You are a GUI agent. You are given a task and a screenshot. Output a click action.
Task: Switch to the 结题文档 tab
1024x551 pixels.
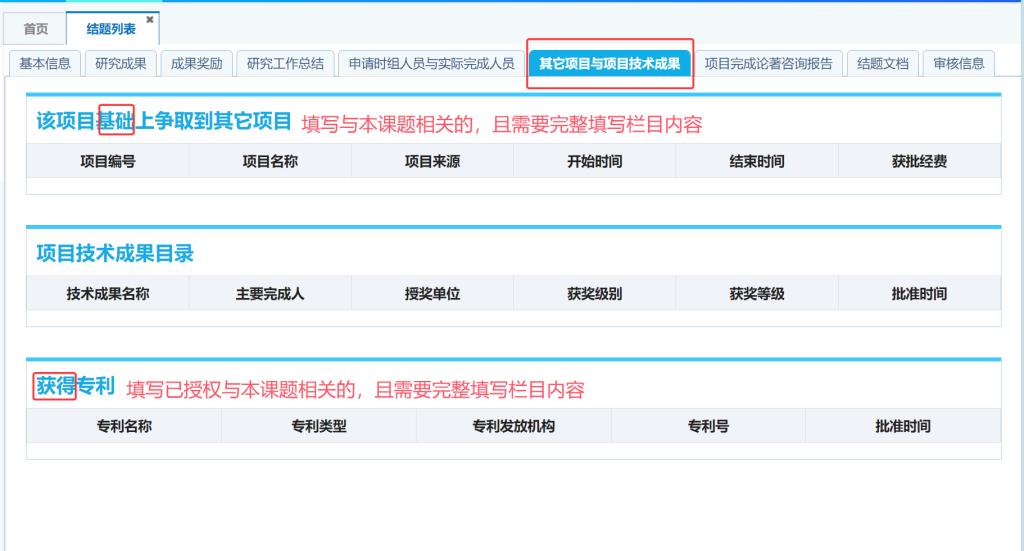pyautogui.click(x=883, y=63)
